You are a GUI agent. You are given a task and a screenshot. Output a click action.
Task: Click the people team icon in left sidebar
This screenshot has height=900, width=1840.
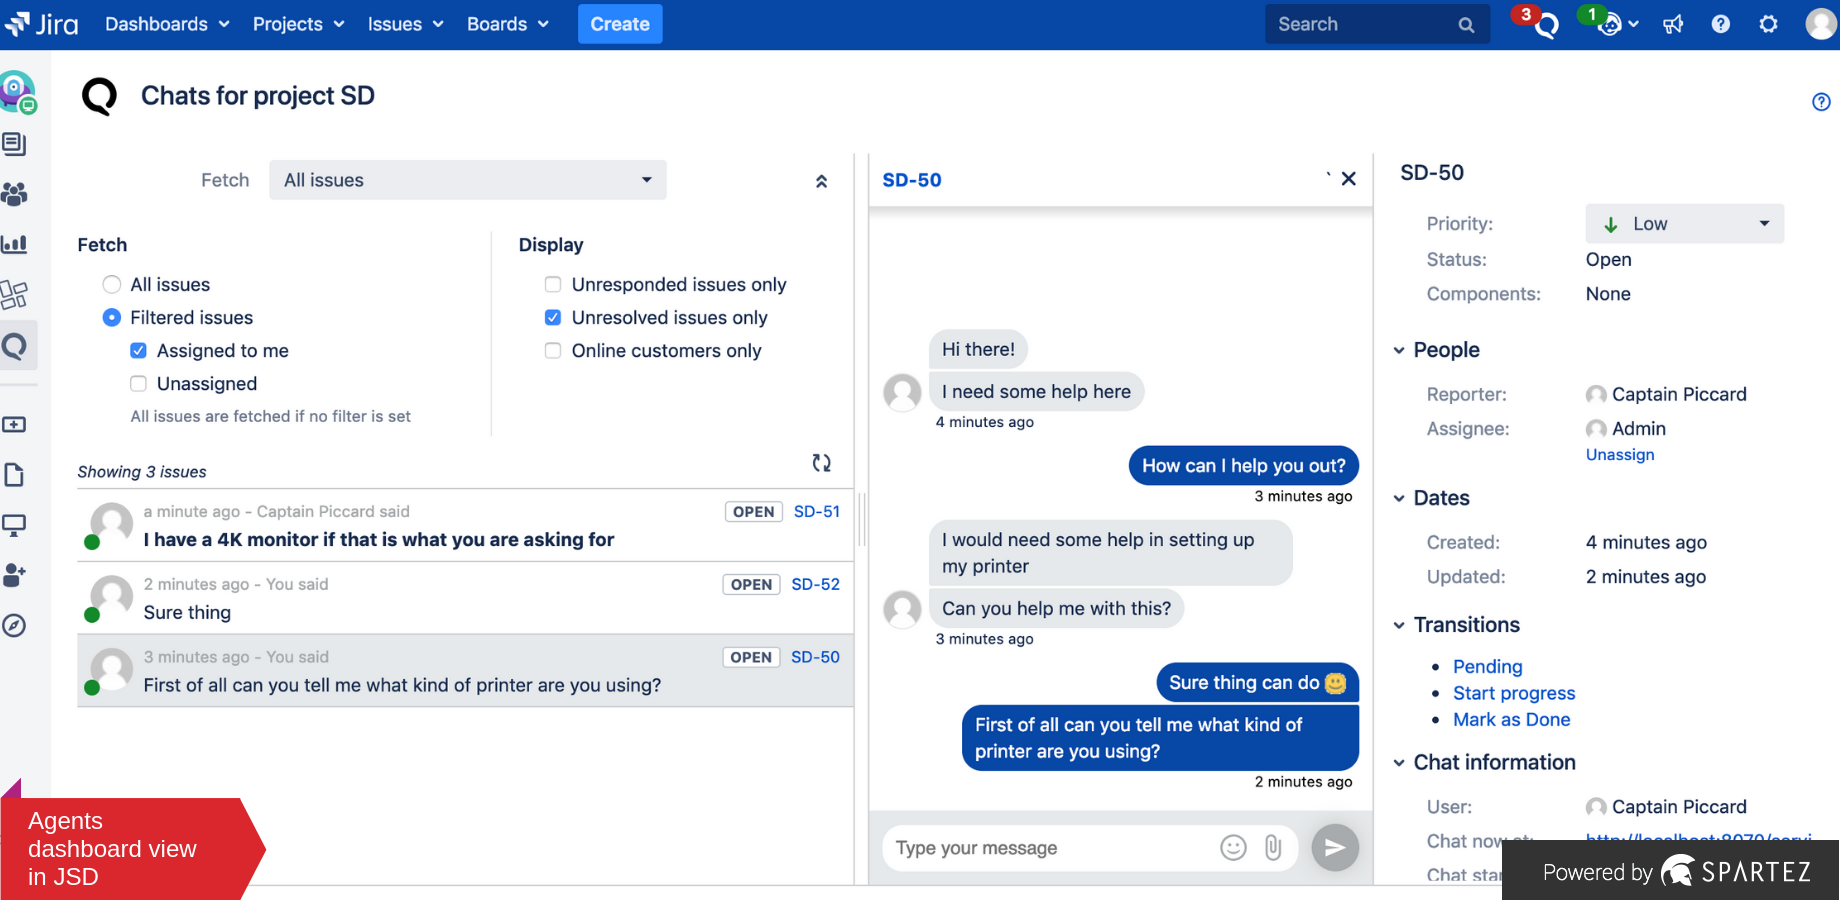(16, 194)
